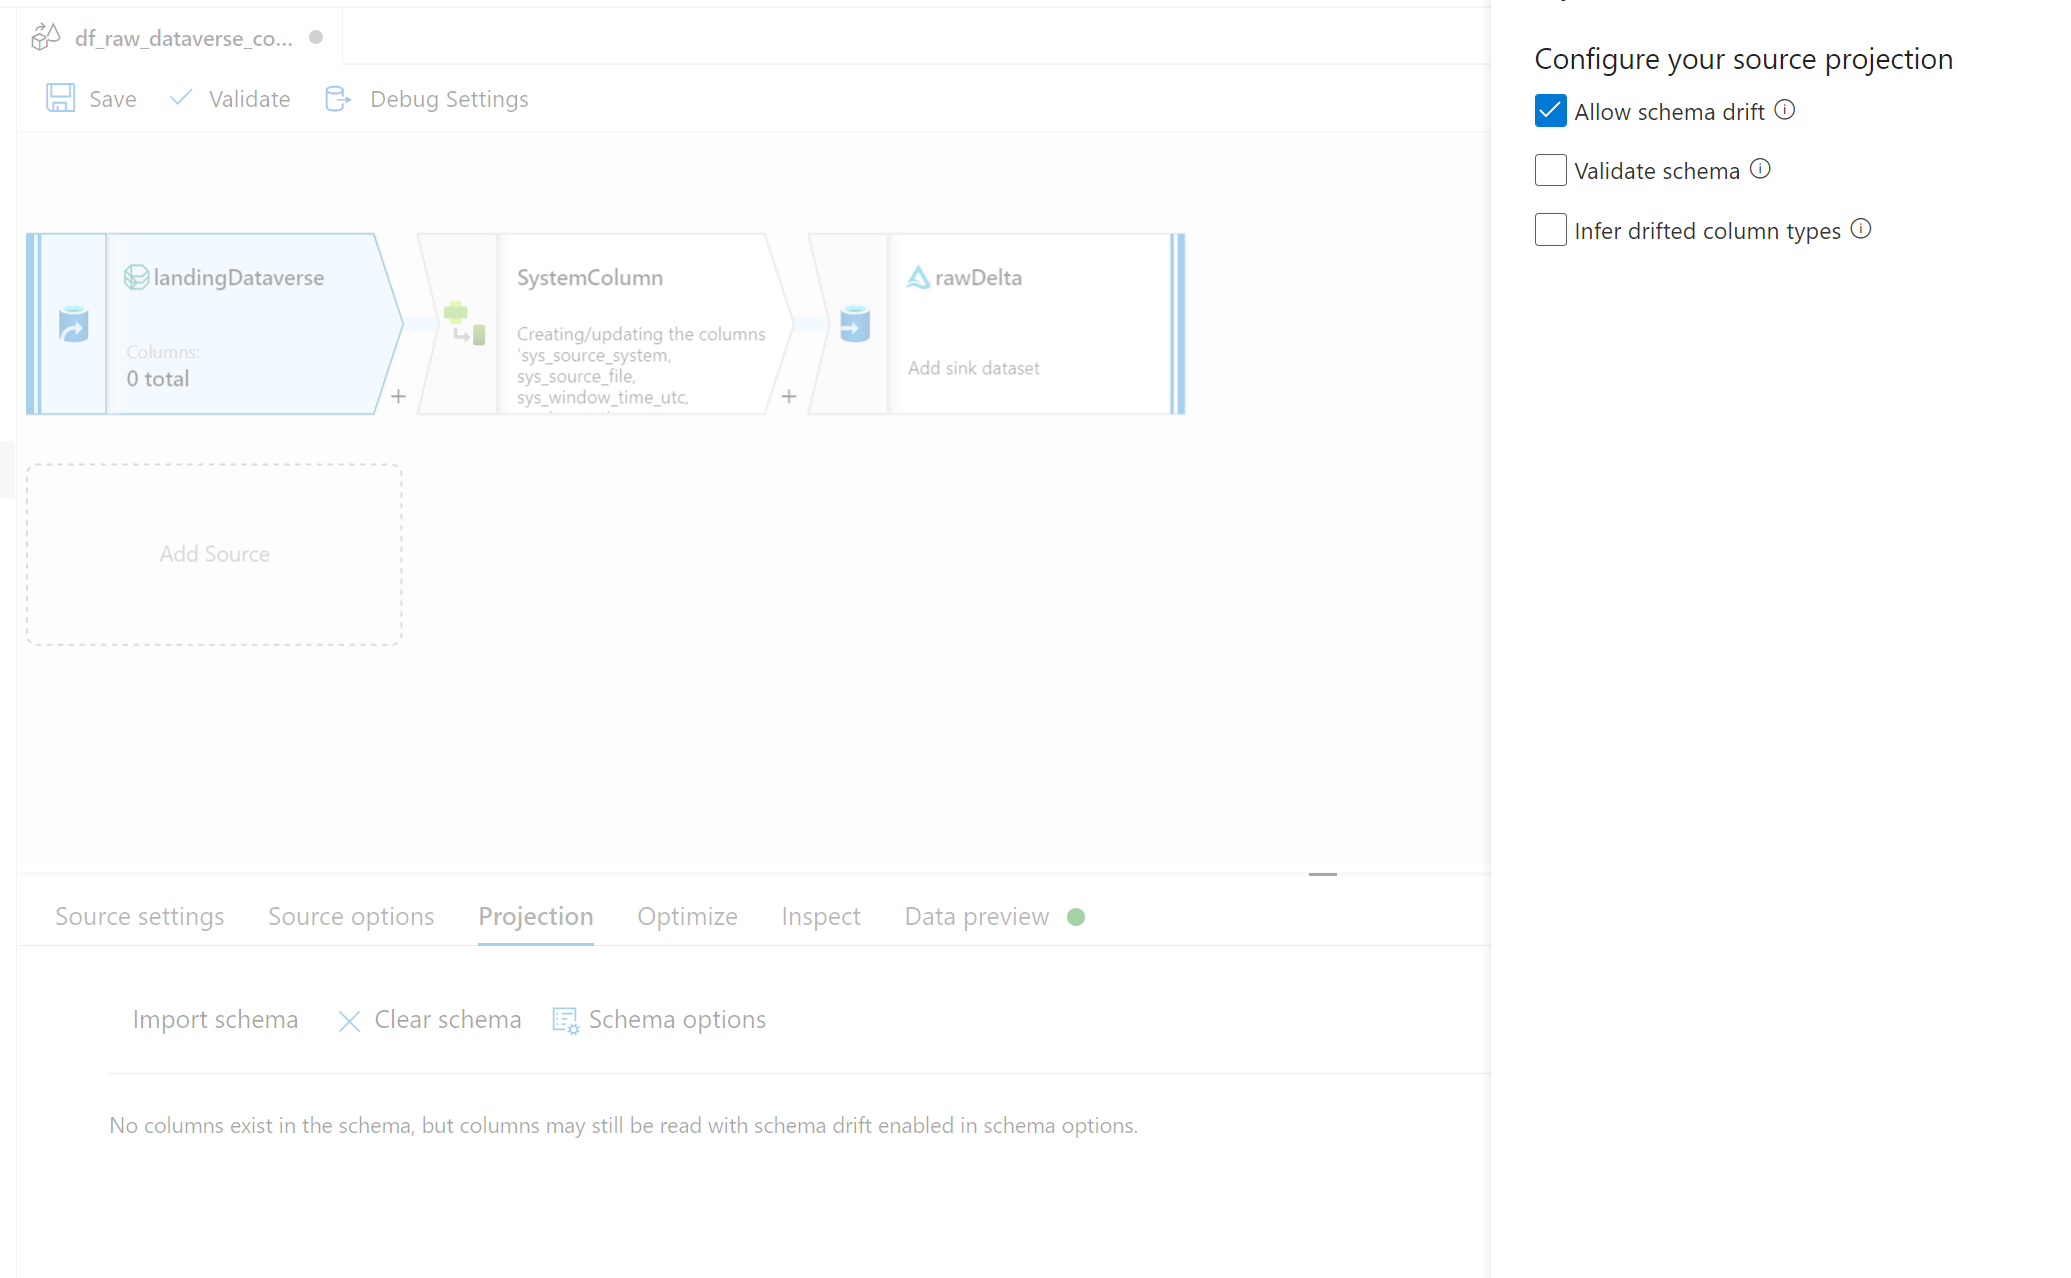
Task: Click the Validate checkmark icon
Action: pyautogui.click(x=181, y=98)
